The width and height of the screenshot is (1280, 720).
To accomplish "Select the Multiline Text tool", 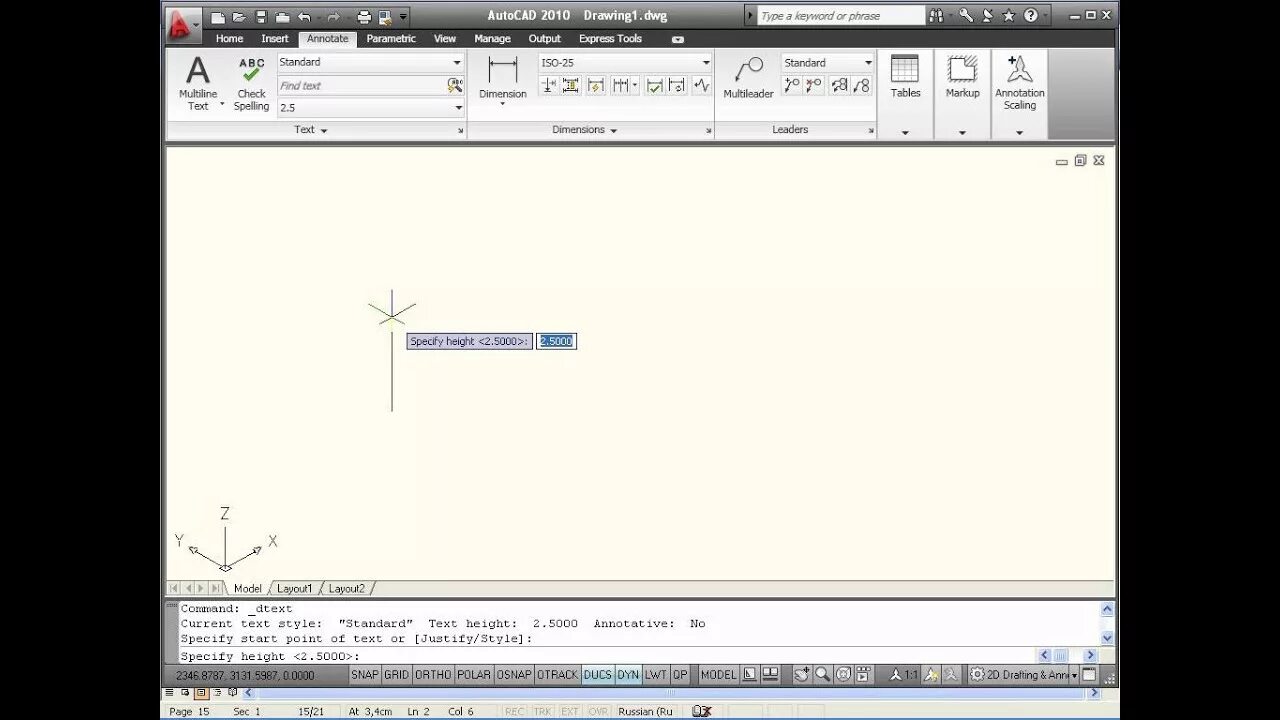I will pos(198,83).
